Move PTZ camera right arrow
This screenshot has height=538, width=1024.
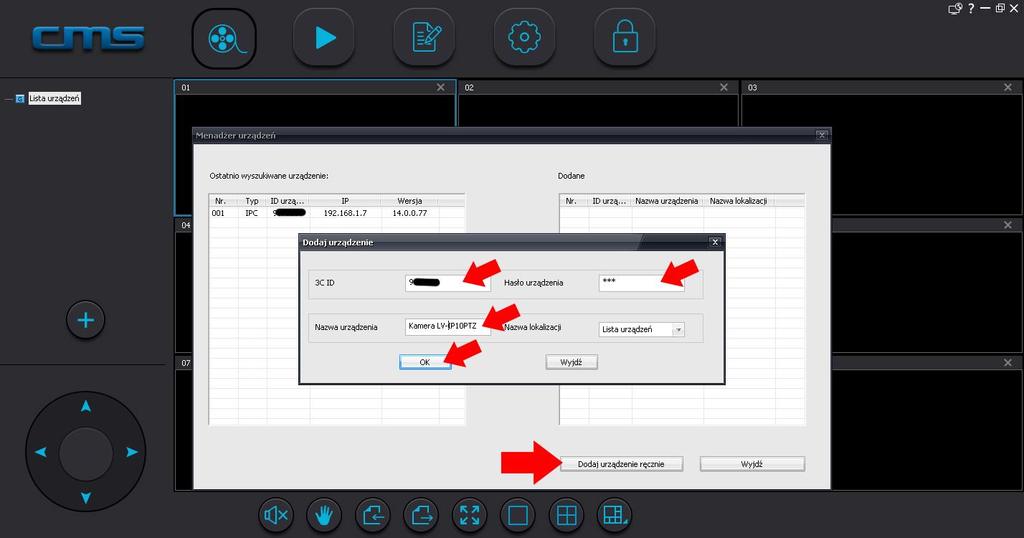click(132, 452)
